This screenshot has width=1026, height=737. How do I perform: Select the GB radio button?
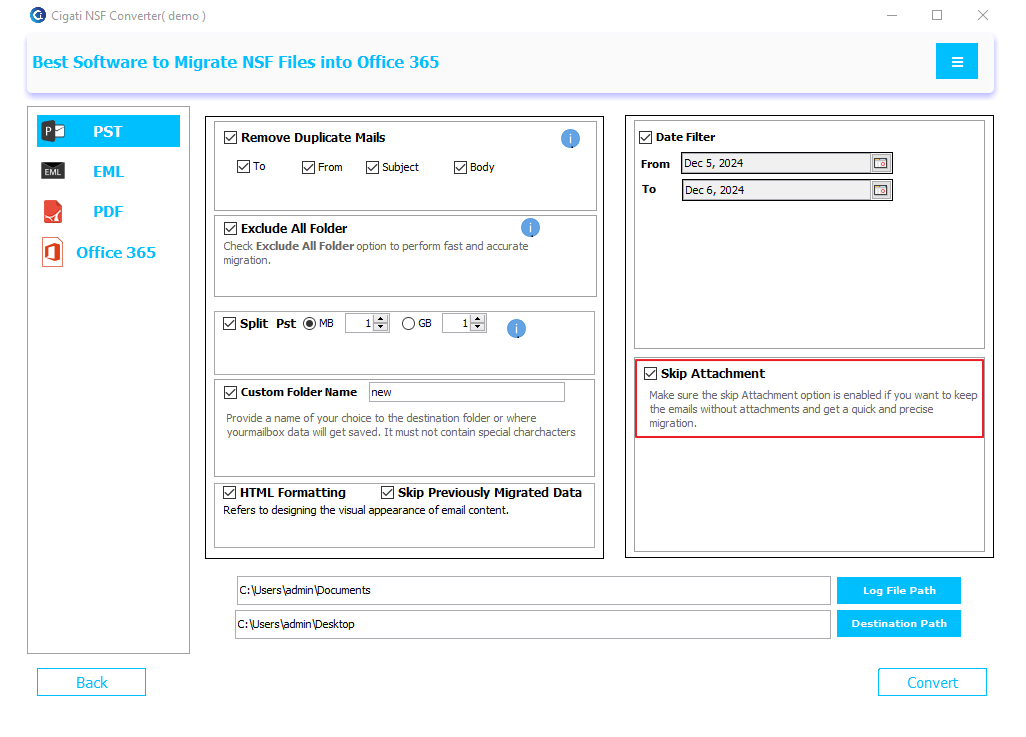(408, 323)
